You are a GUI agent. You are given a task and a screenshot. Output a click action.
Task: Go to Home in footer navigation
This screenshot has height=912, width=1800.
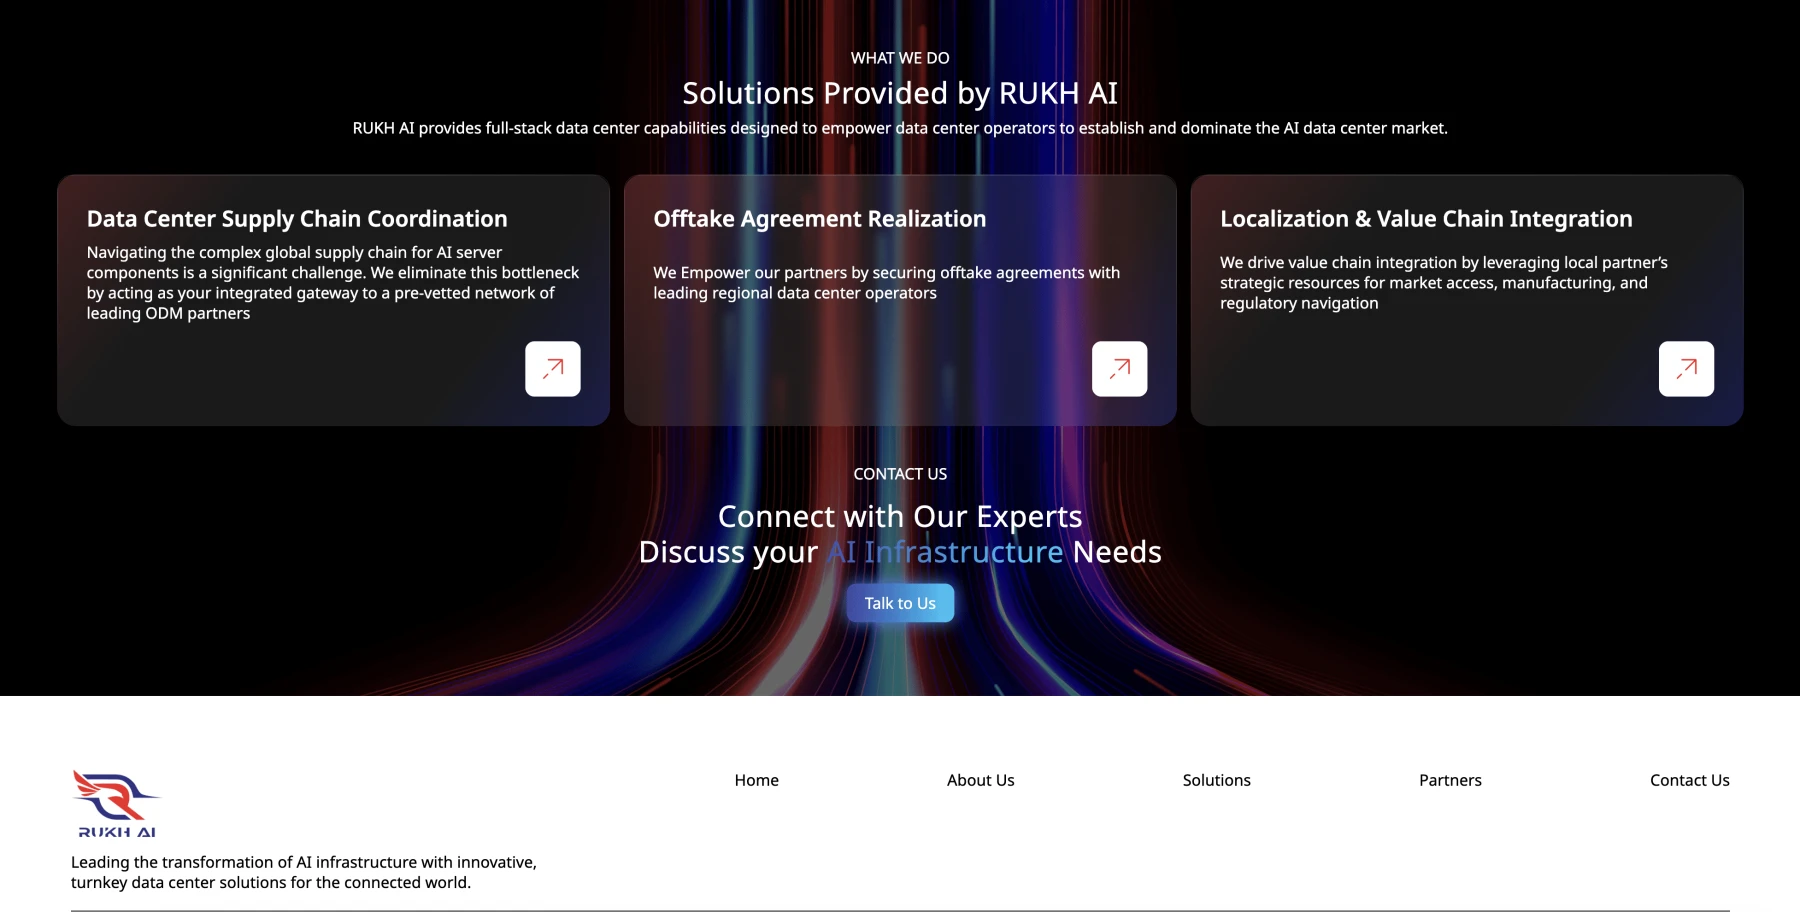tap(756, 780)
